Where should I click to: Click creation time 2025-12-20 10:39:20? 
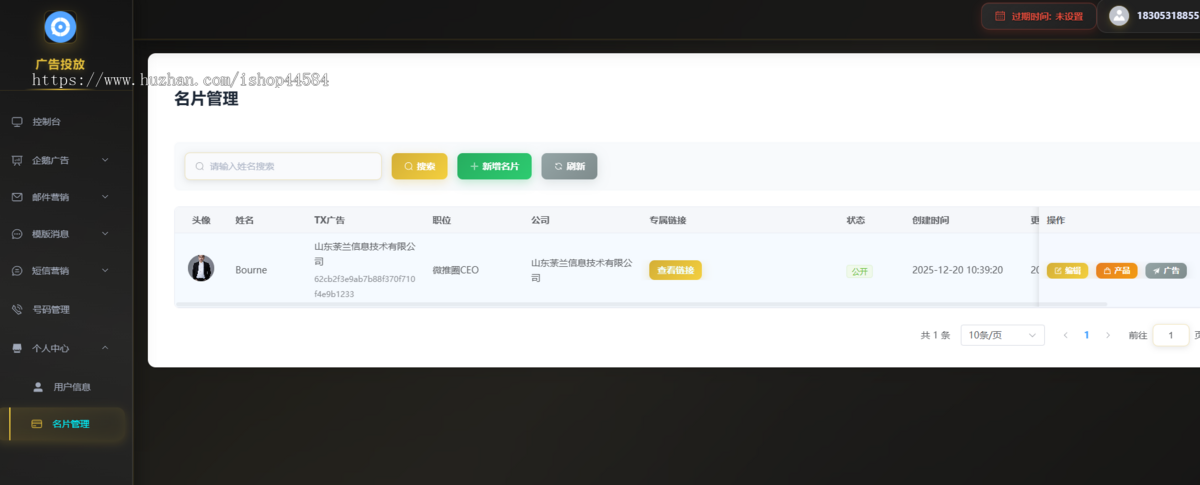957,270
